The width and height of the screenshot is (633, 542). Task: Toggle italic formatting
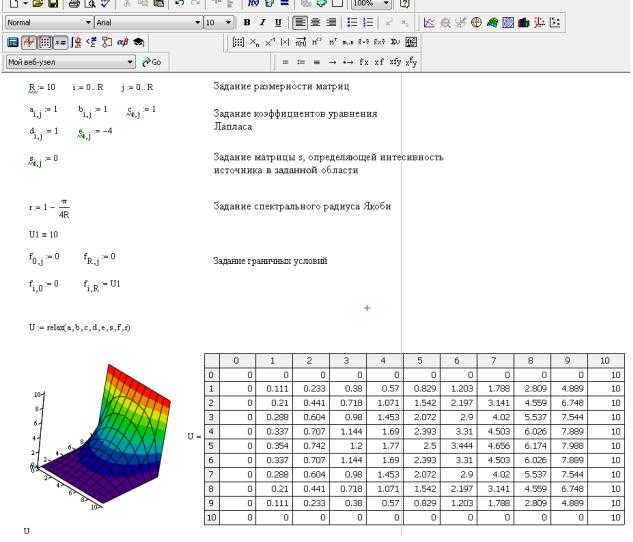pyautogui.click(x=262, y=23)
